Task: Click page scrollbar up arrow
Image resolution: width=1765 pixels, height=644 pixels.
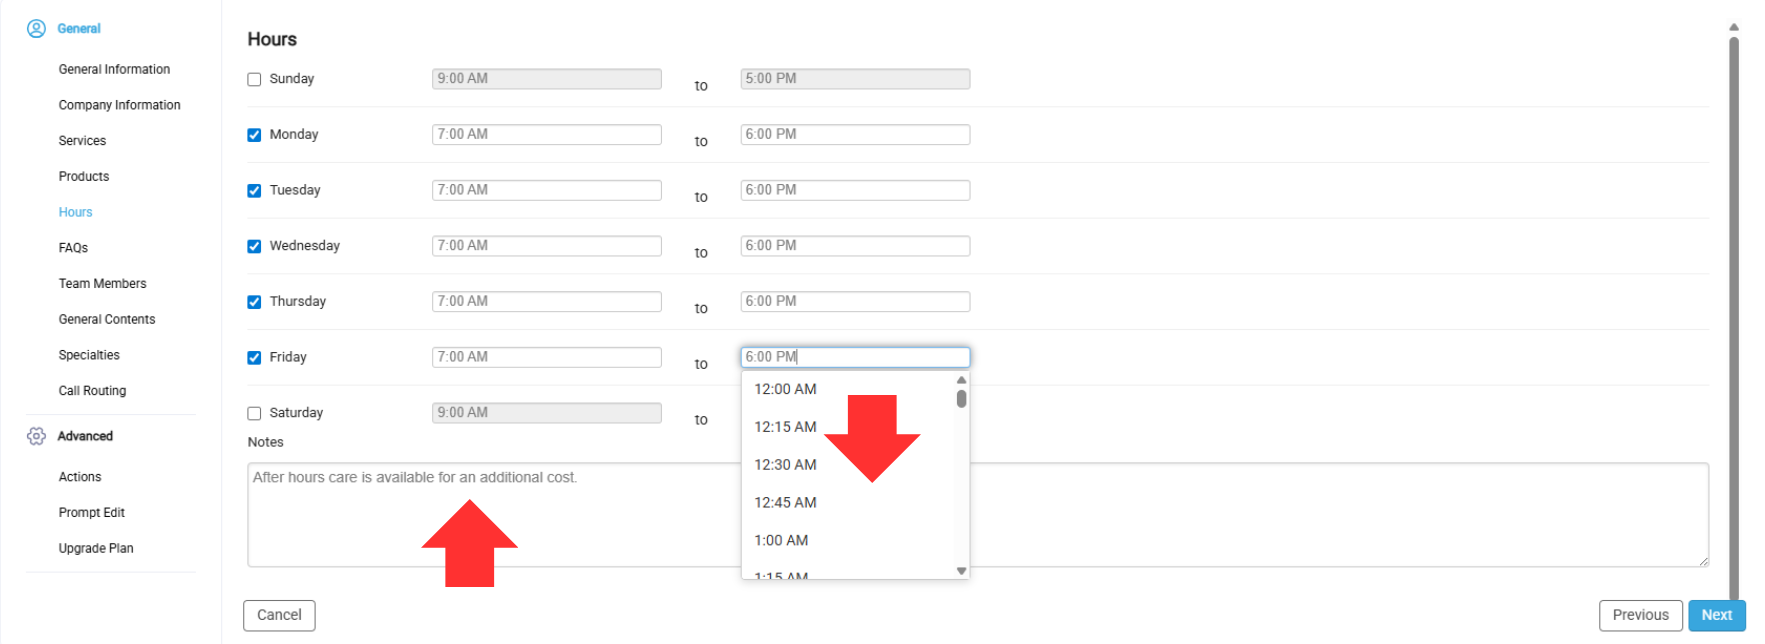Action: pyautogui.click(x=1734, y=28)
